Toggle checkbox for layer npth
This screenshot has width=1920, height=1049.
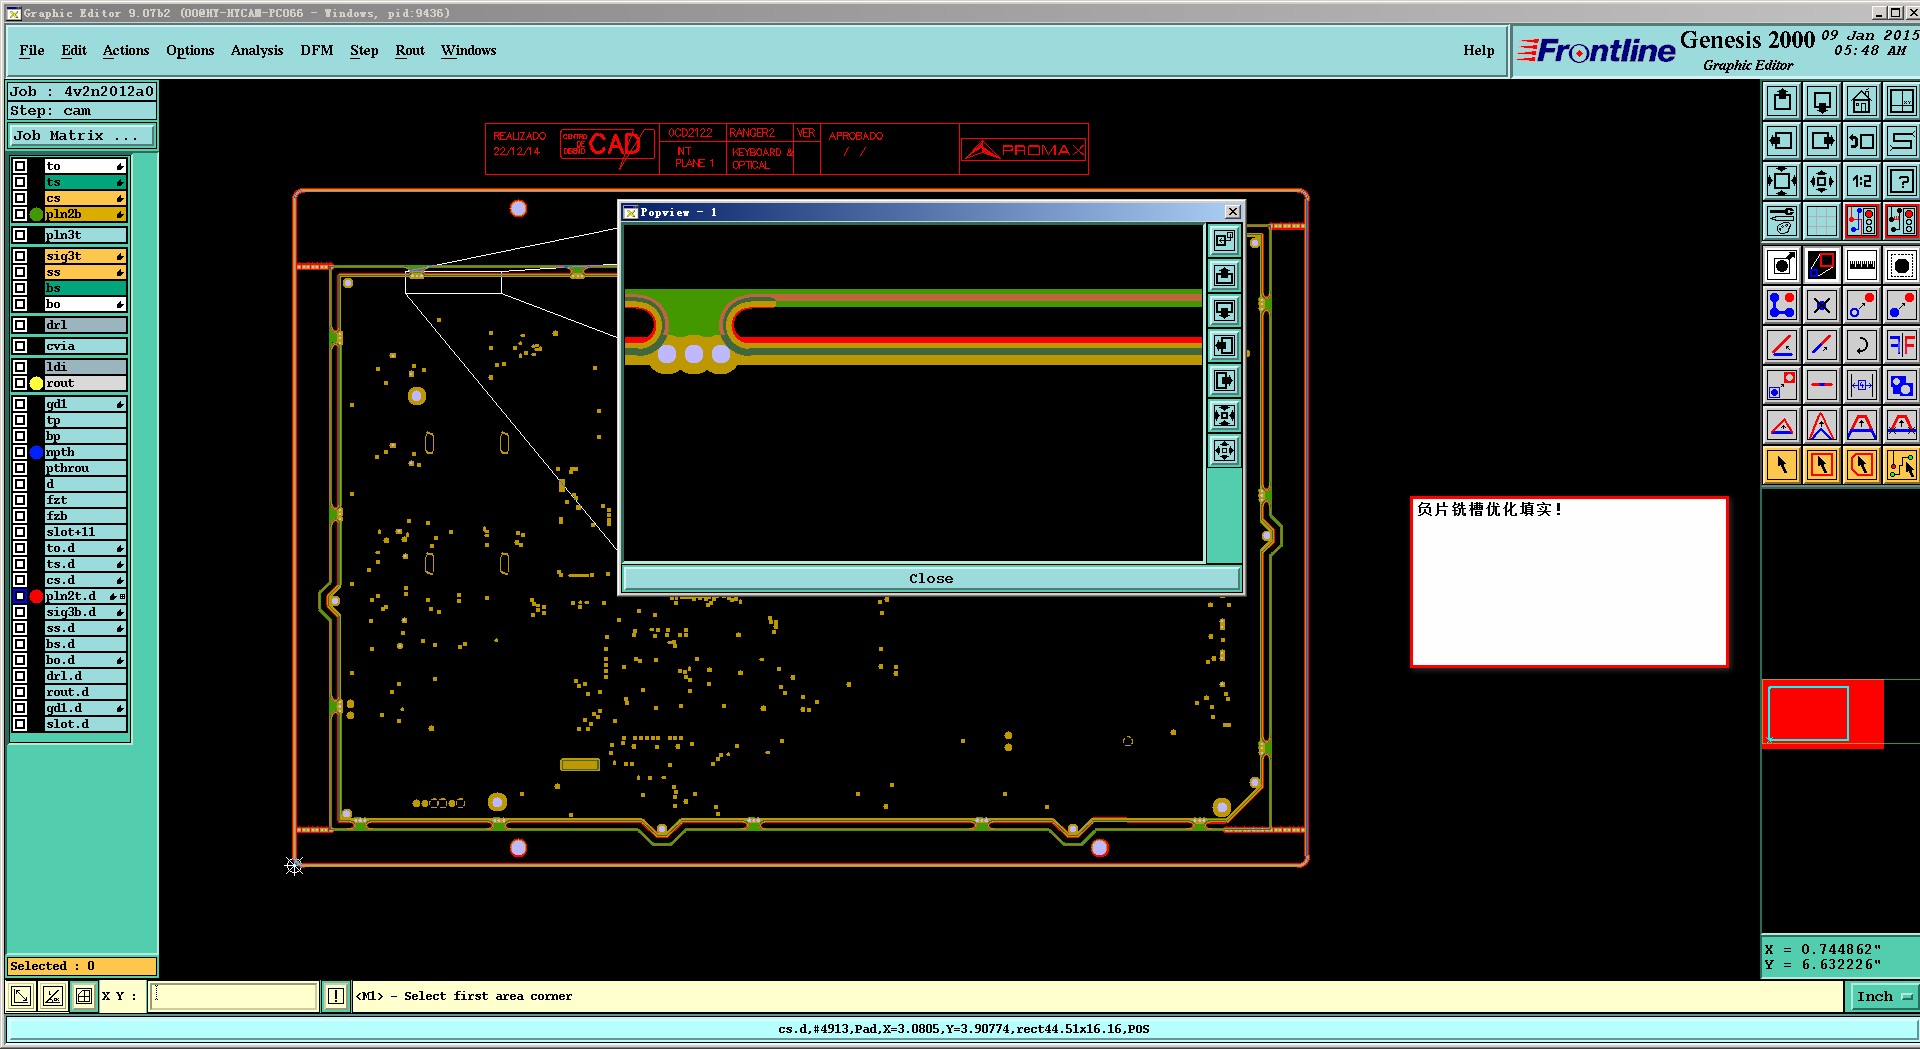(20, 452)
